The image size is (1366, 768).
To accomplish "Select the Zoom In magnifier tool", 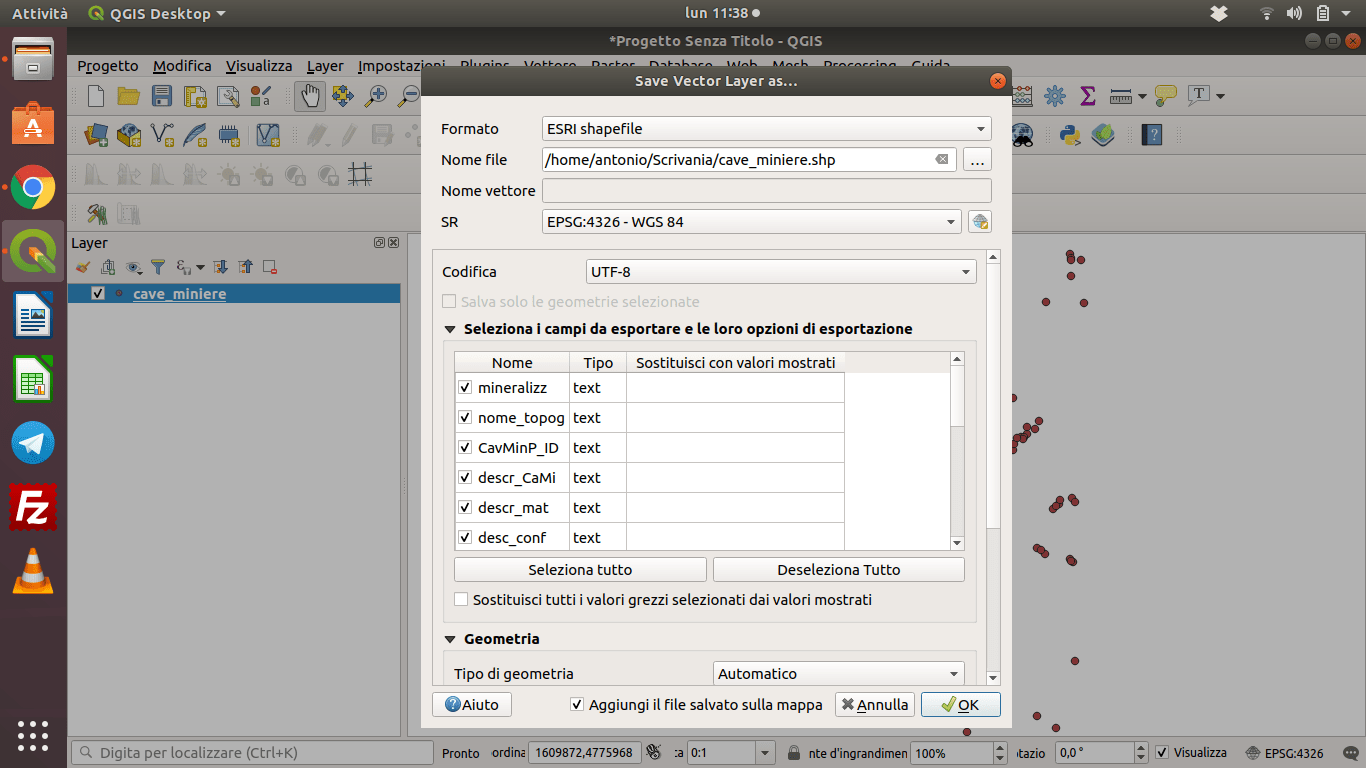I will [x=375, y=96].
